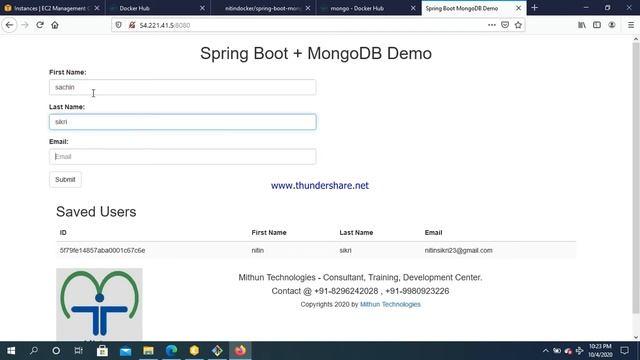Viewport: 640px width, 360px height.
Task: Open Task View on the taskbar
Action: click(78, 351)
